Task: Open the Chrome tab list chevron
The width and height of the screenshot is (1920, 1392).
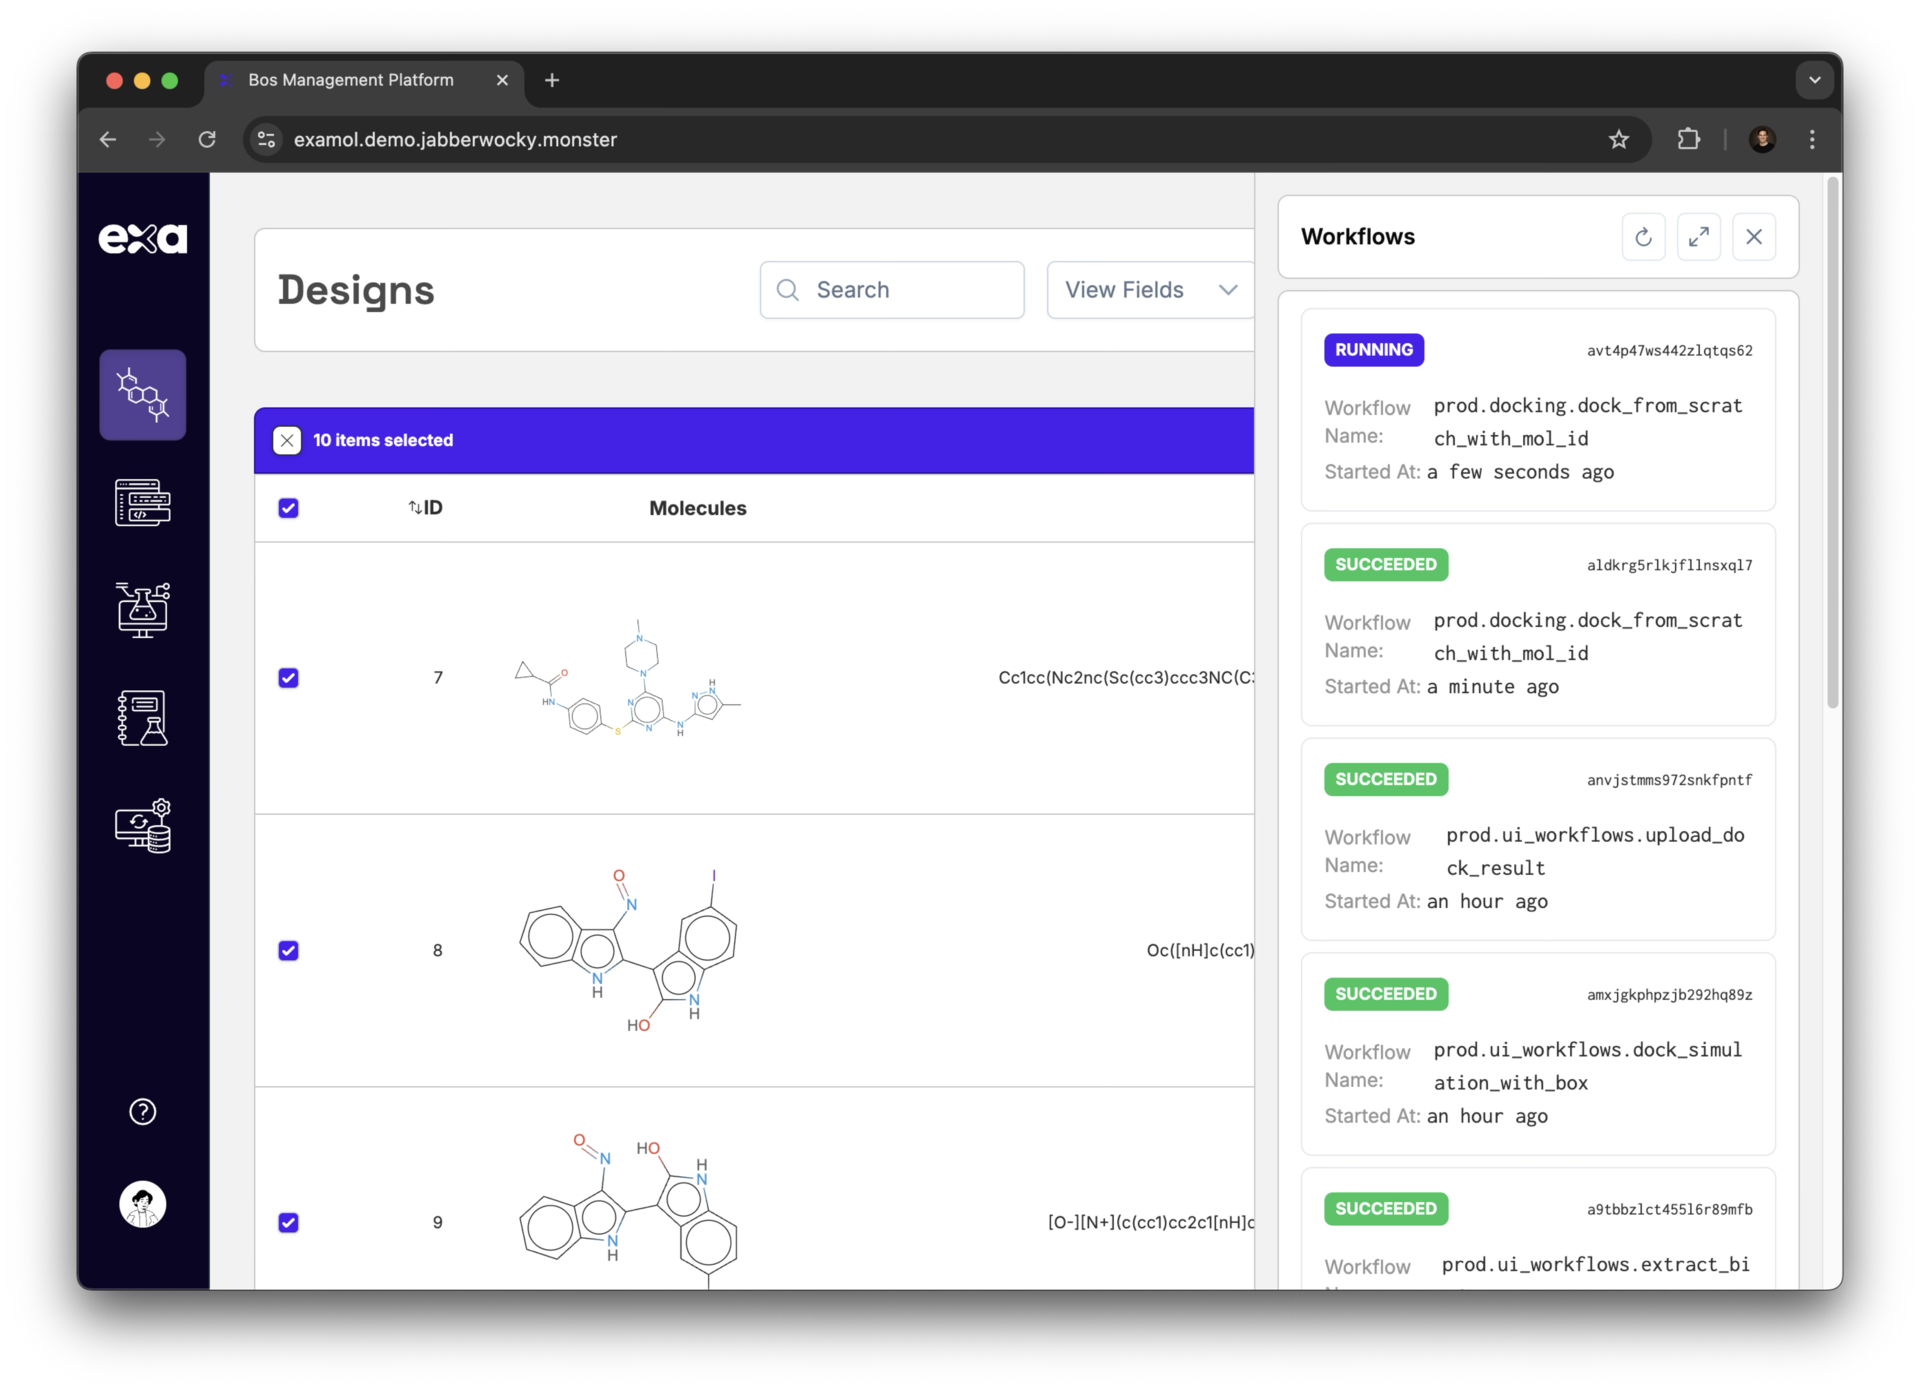Action: (x=1814, y=80)
